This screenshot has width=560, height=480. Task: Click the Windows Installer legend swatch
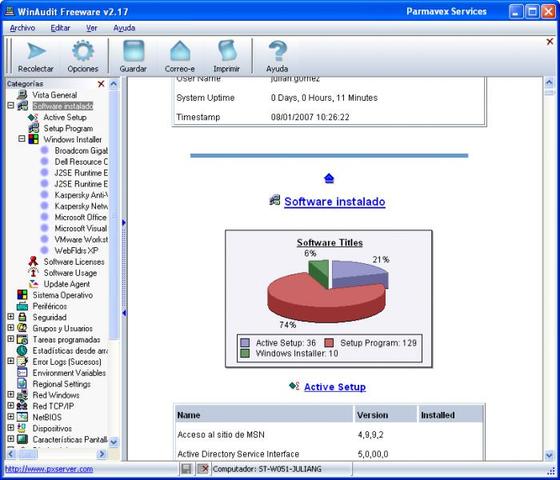(x=245, y=353)
